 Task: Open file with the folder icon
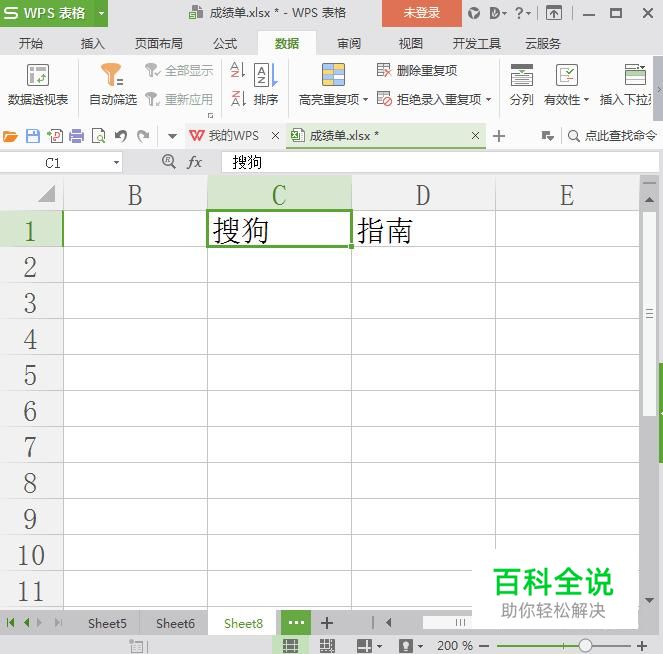pyautogui.click(x=10, y=137)
